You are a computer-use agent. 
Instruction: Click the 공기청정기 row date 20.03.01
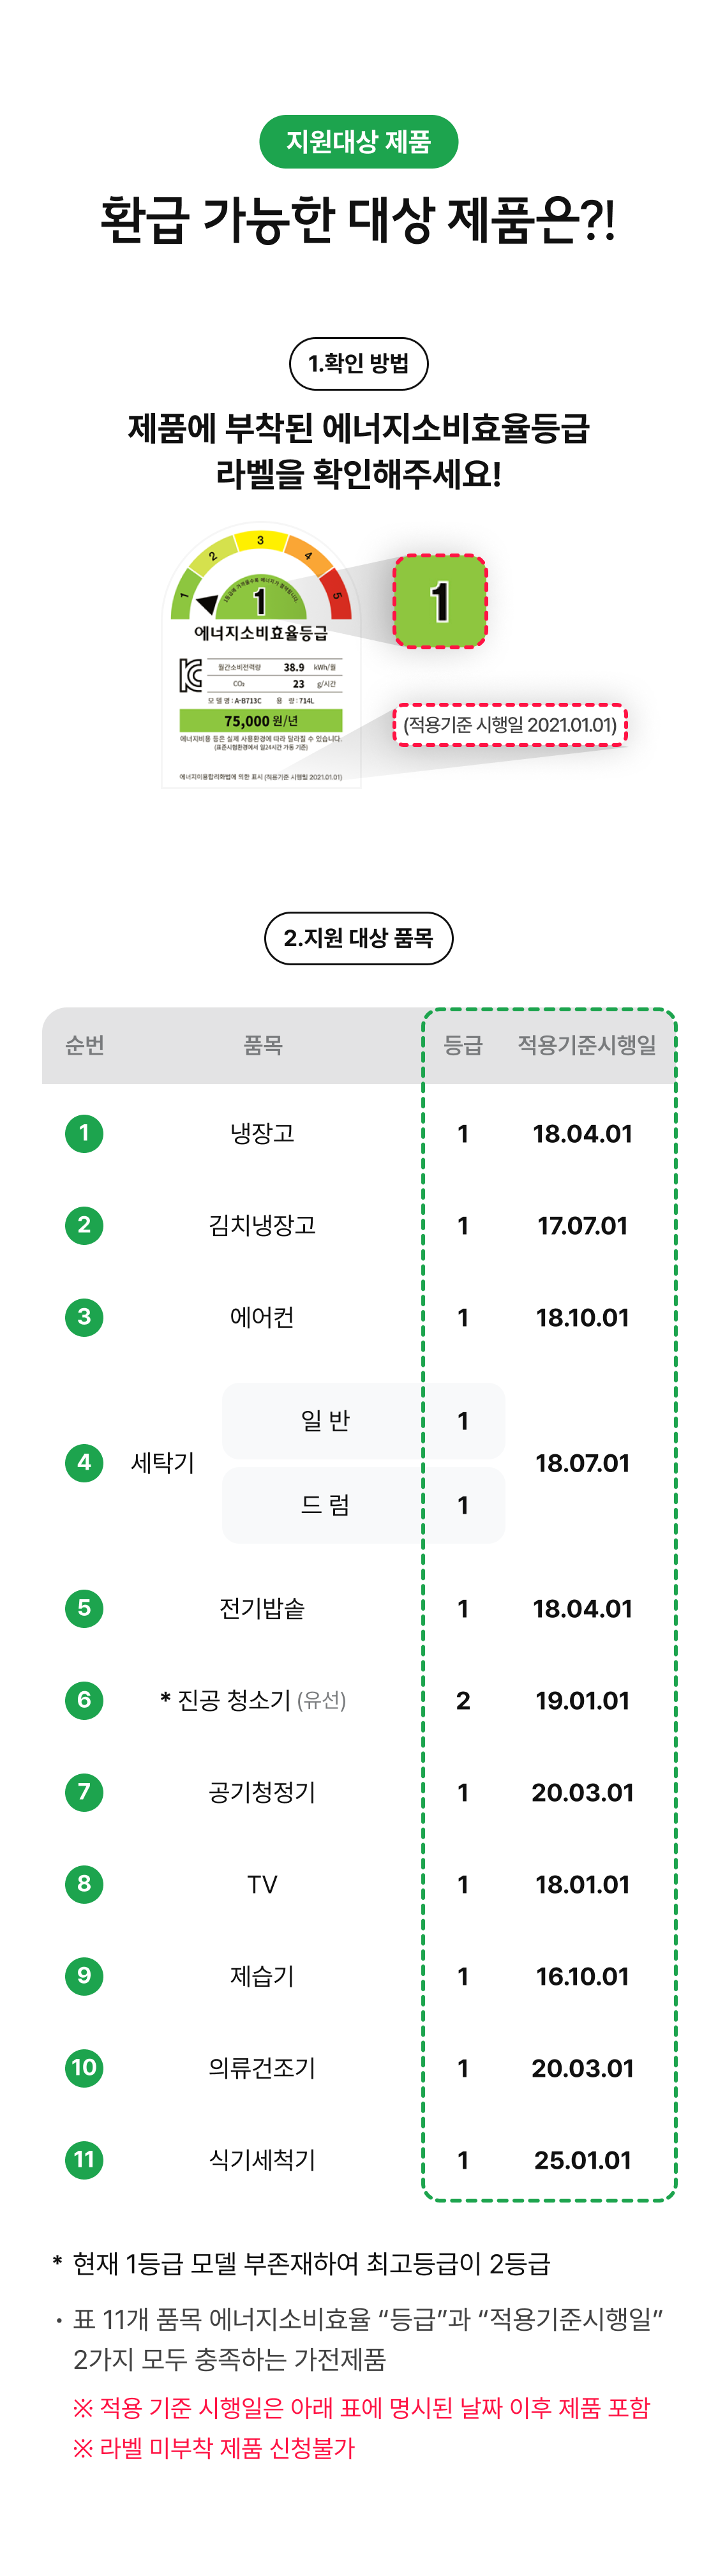(582, 1792)
